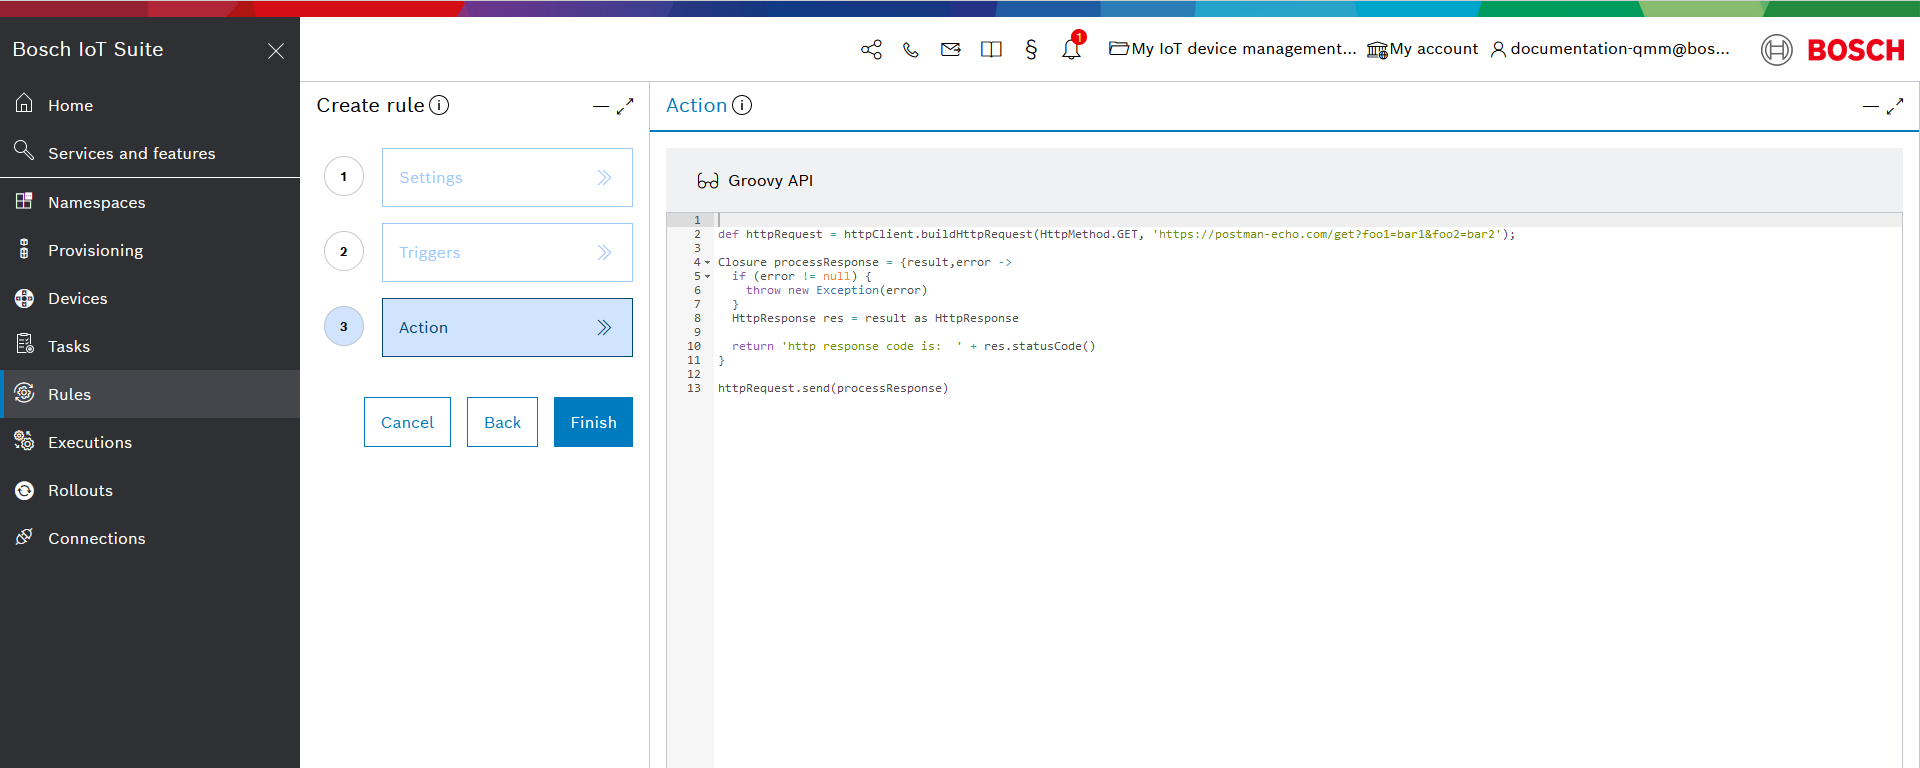
Task: Click the Bosch logo
Action: (x=1833, y=50)
